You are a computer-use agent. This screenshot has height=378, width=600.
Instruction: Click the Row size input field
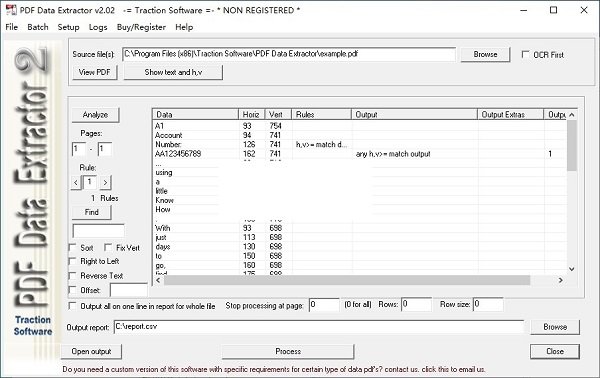point(488,305)
